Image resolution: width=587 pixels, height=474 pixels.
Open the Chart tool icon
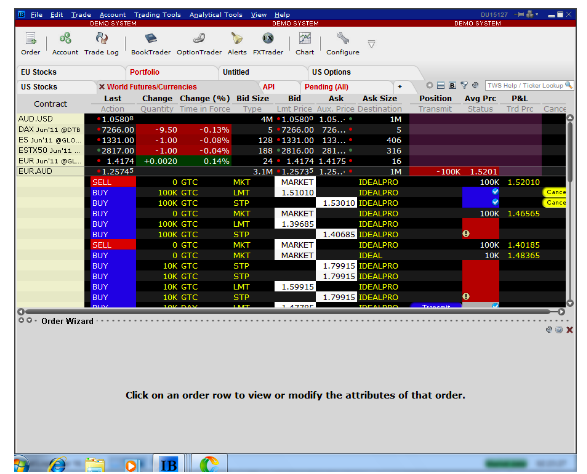(x=305, y=44)
